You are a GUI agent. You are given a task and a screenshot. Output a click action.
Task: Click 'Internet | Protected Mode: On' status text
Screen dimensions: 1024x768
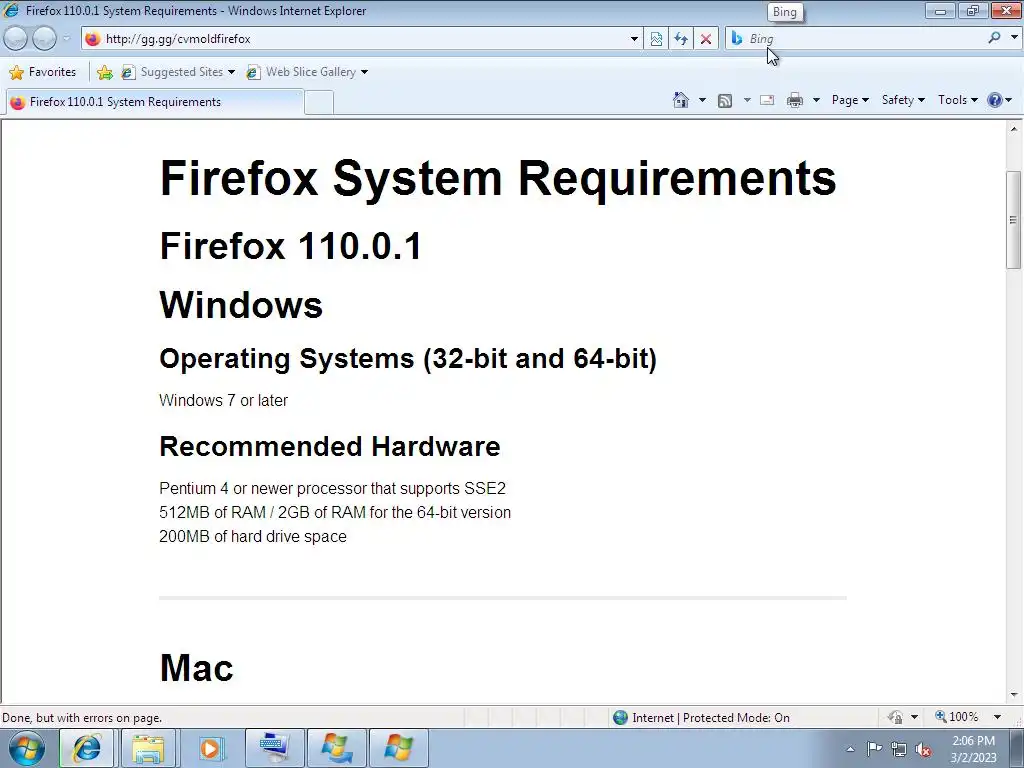pos(711,718)
